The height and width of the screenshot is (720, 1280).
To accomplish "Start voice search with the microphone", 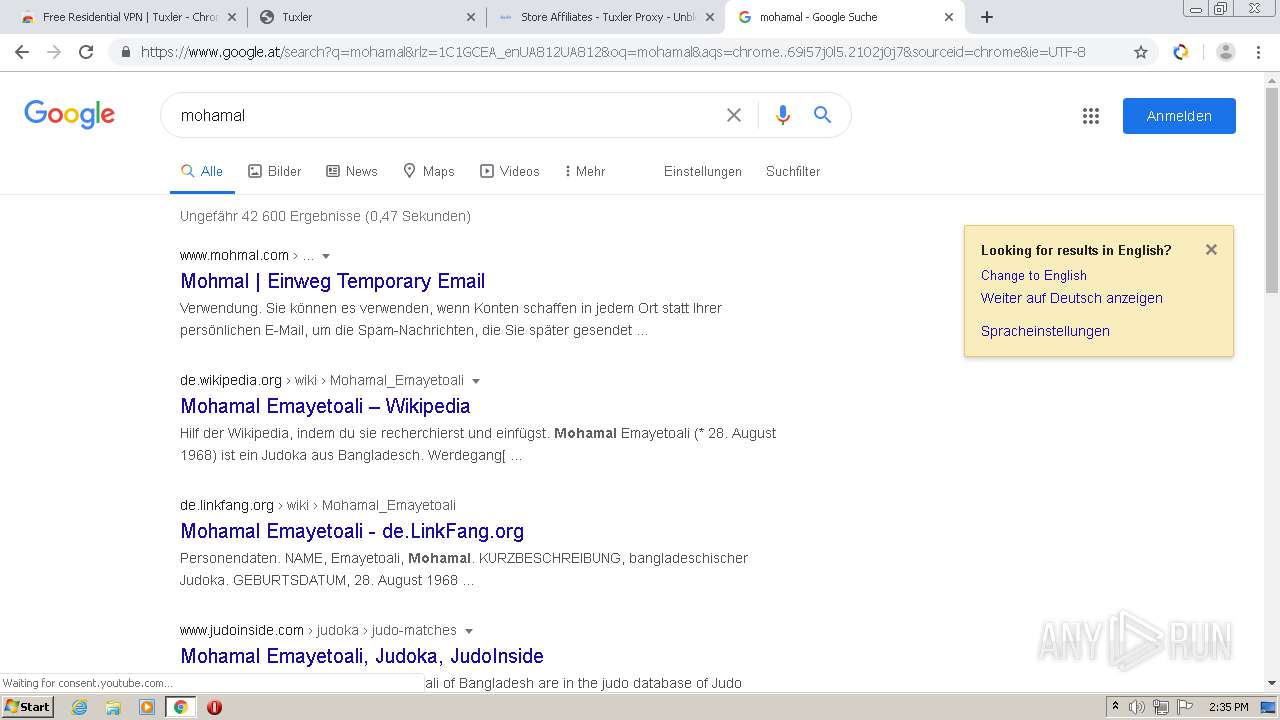I will 783,115.
